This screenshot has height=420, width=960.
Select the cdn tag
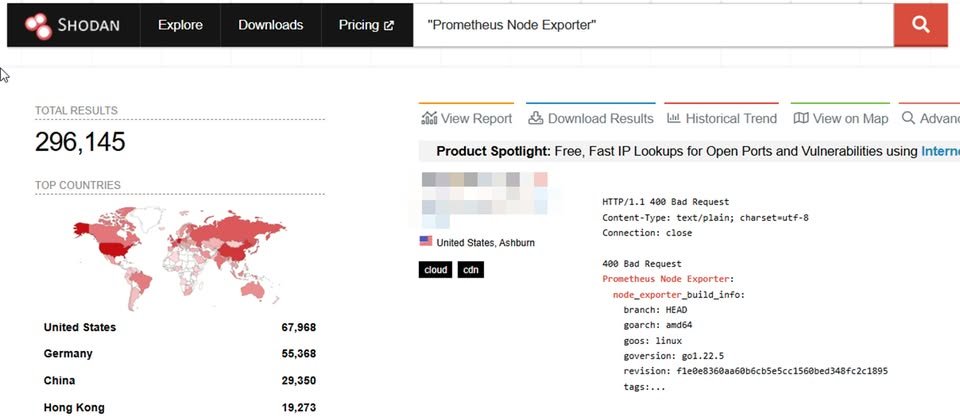[470, 269]
